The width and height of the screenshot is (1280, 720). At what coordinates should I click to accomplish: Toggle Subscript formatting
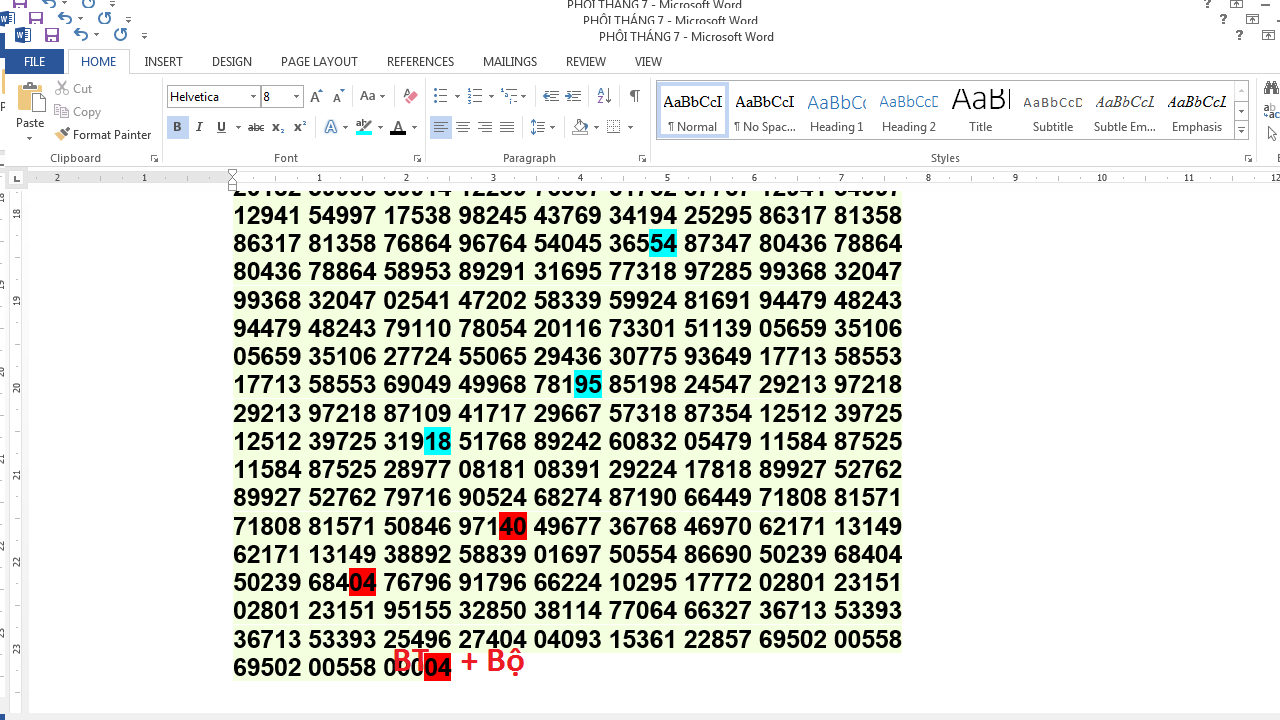277,127
